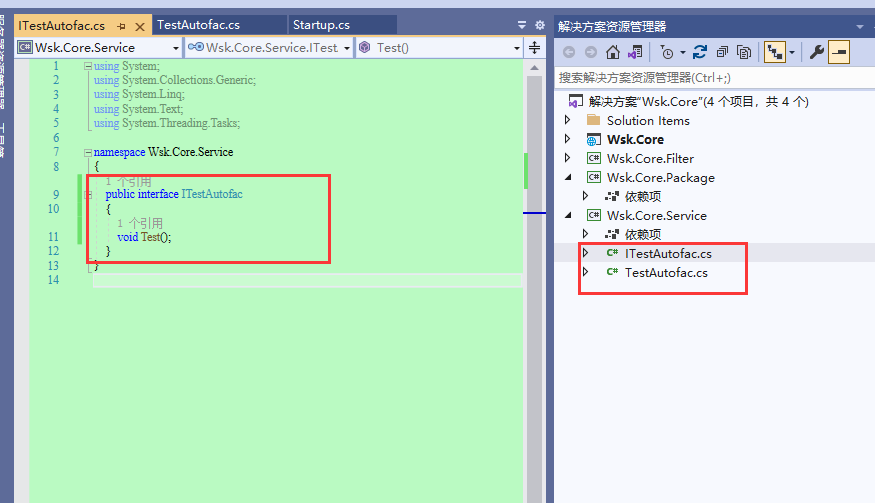Select TestAutofac.cs in Solution Explorer

click(x=666, y=272)
